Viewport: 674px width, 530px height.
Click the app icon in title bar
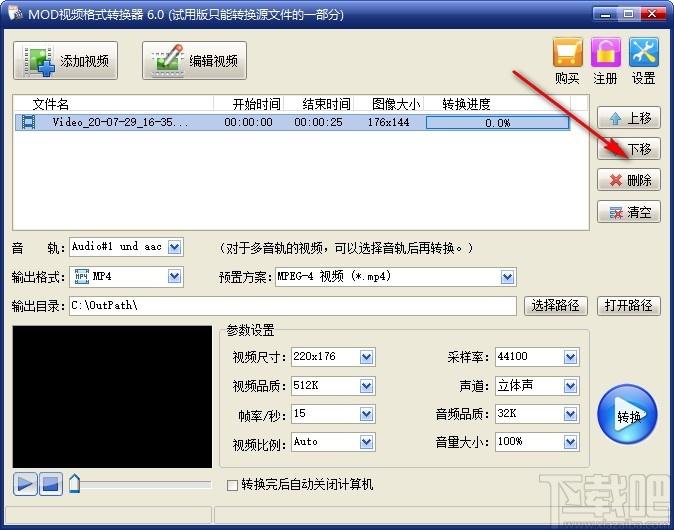[x=15, y=13]
